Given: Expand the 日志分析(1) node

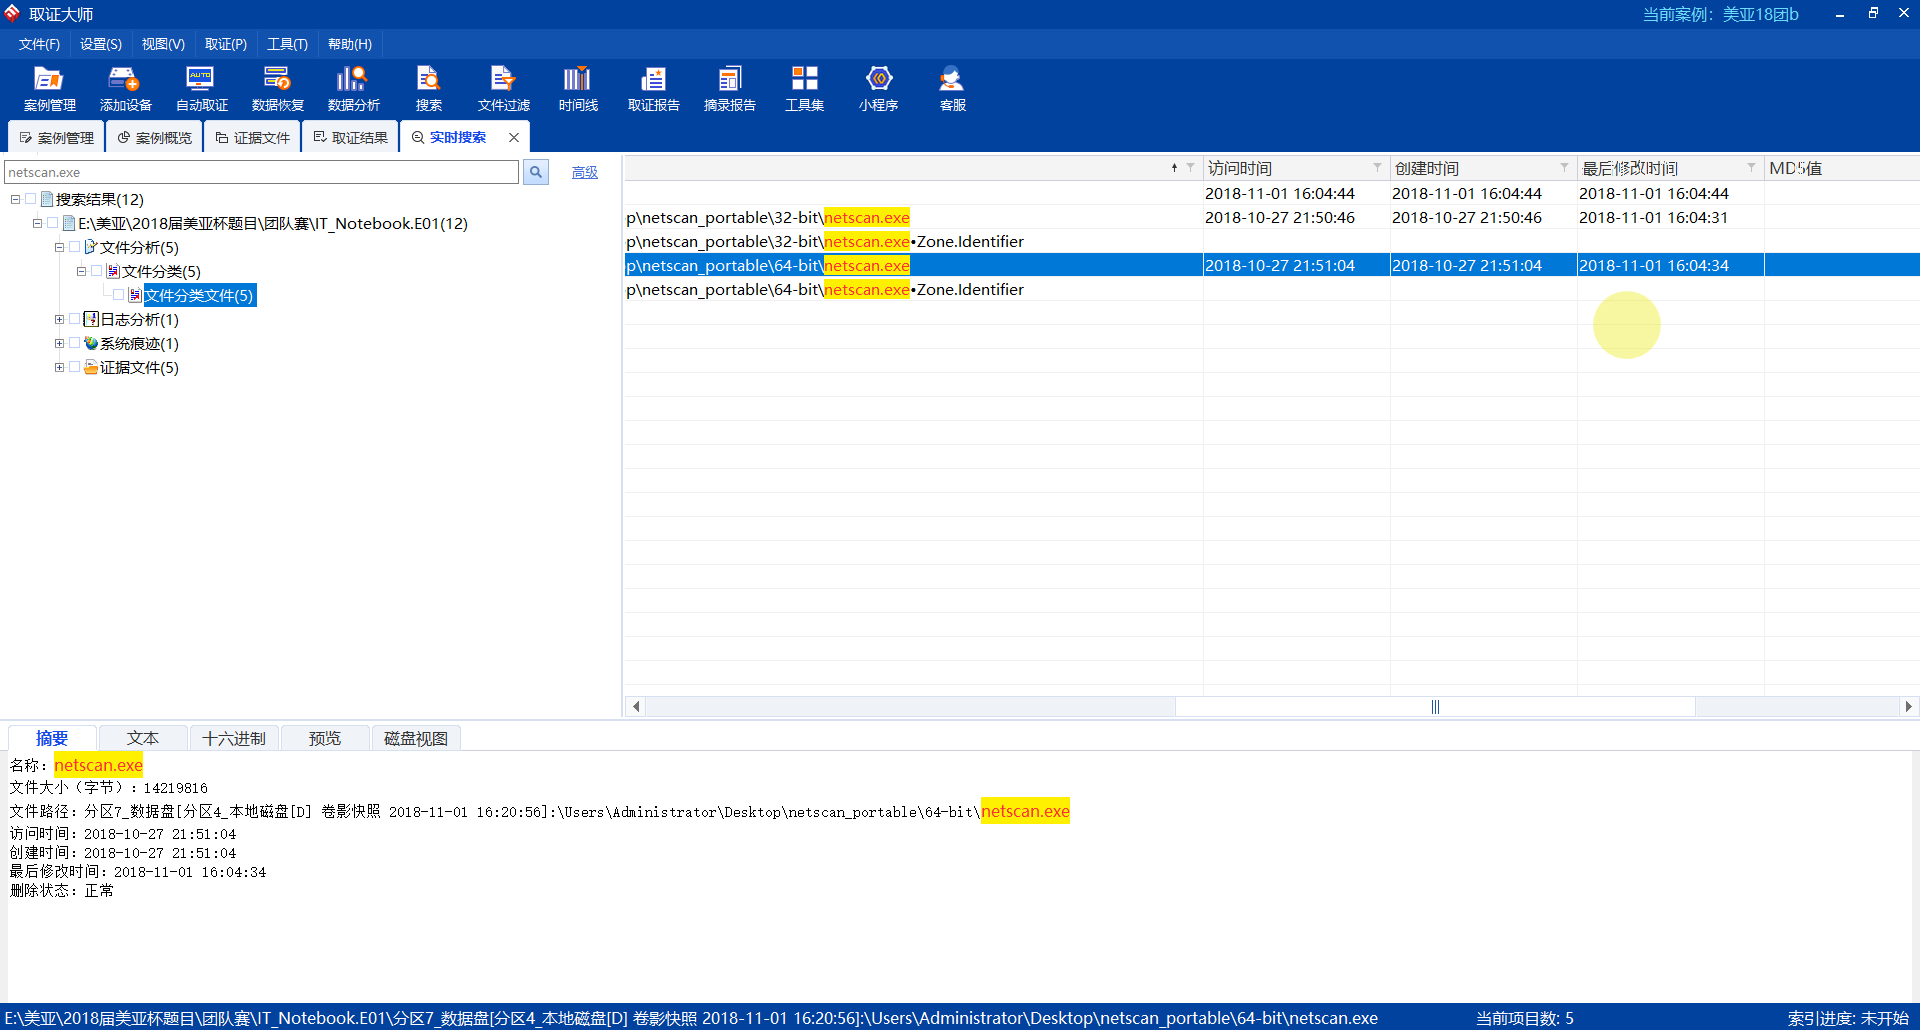Looking at the screenshot, I should 59,319.
